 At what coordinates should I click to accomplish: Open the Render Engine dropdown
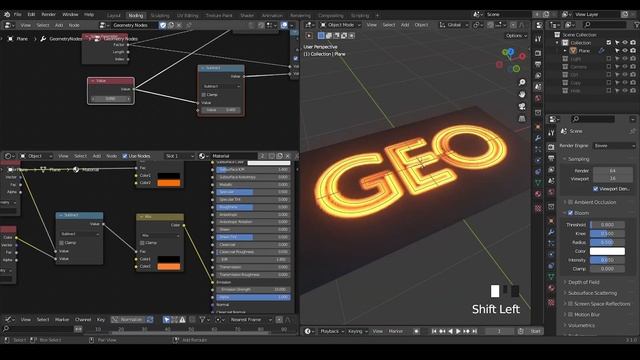click(x=614, y=146)
